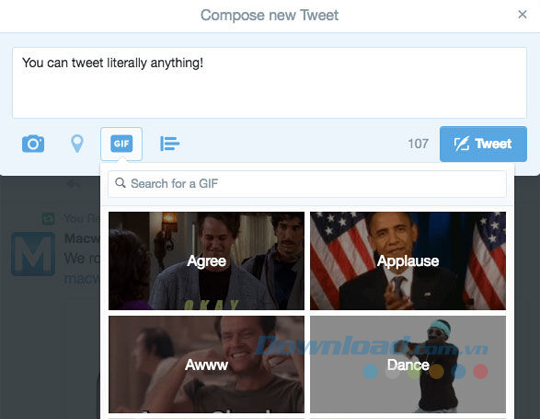Image resolution: width=540 pixels, height=419 pixels.
Task: Focus the Search for a GIF field
Action: point(307,184)
